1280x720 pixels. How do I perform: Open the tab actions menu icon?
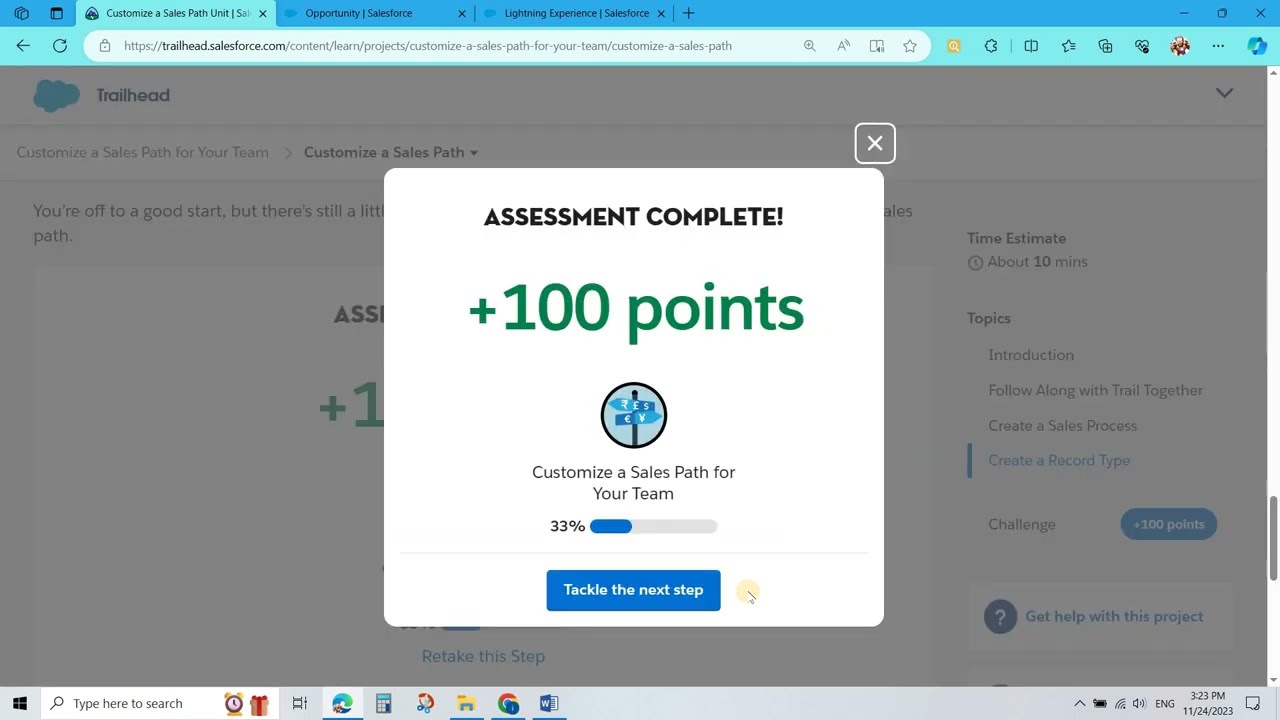click(x=56, y=13)
